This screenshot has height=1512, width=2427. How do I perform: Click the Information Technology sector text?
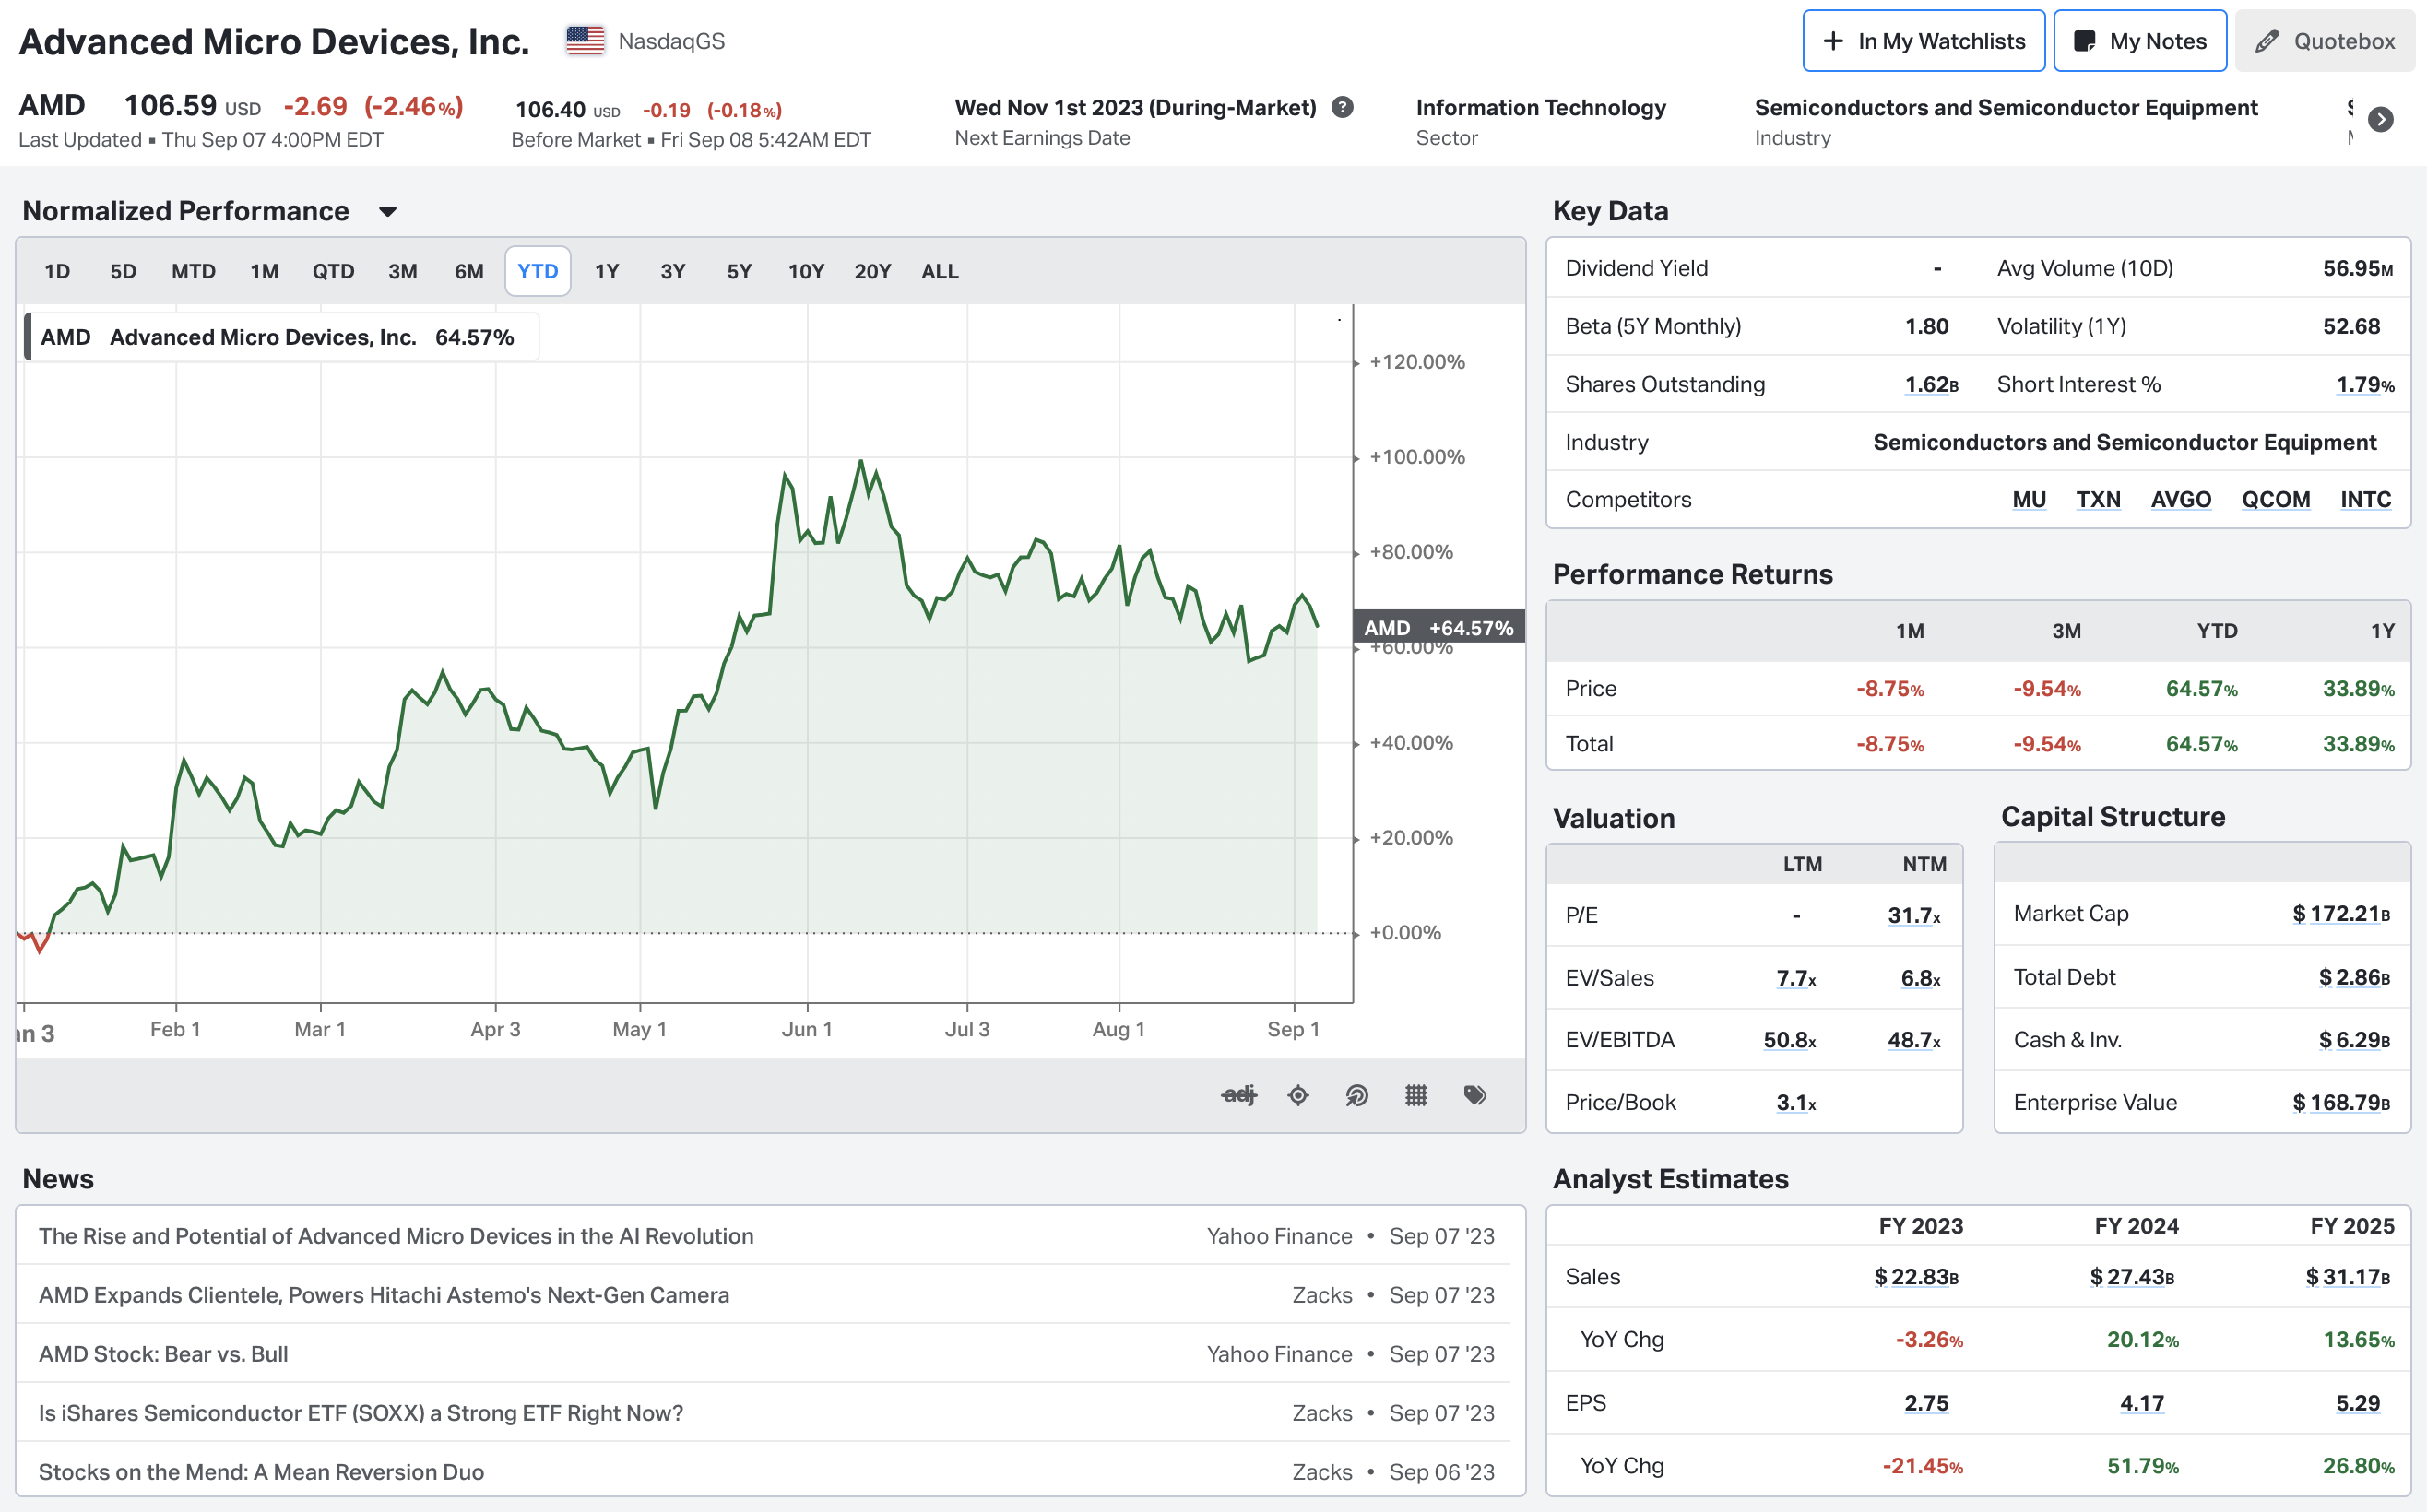1540,107
